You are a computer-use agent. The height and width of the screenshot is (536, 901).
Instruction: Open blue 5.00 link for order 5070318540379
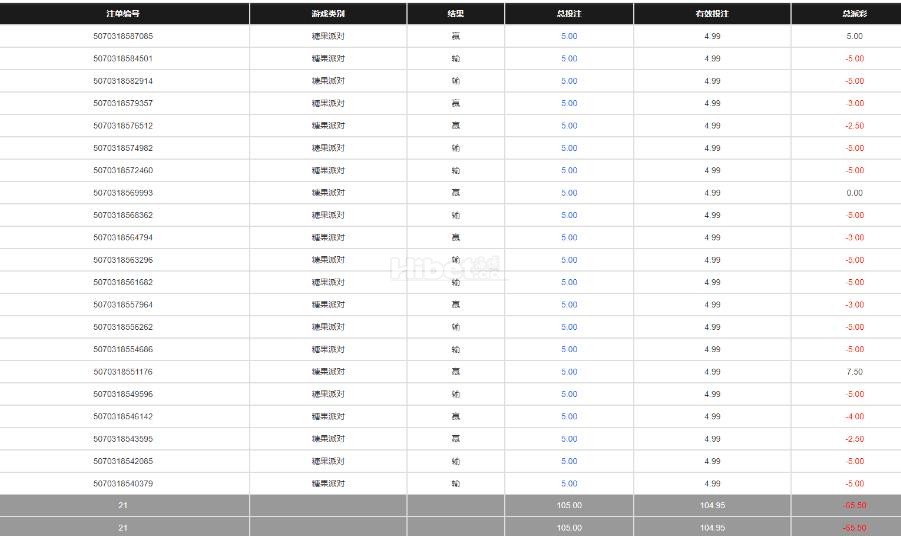point(569,484)
